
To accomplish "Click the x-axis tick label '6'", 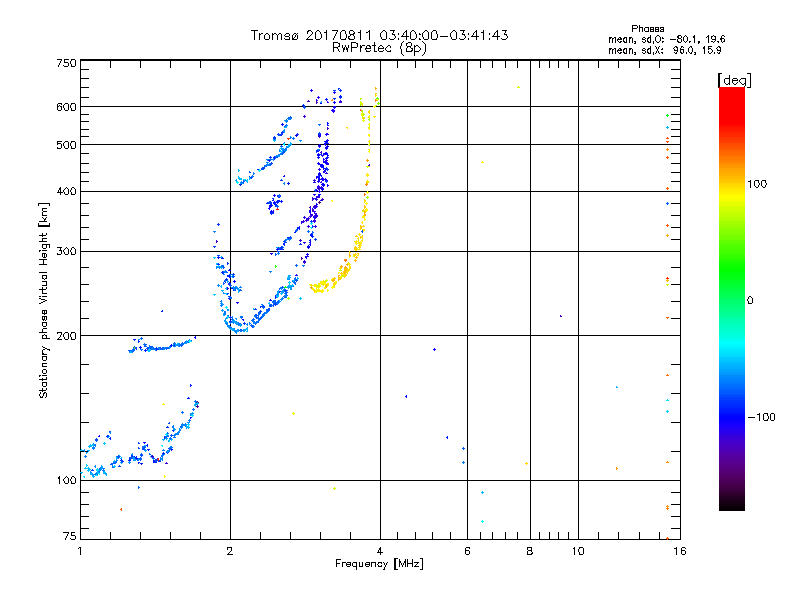I will 467,551.
